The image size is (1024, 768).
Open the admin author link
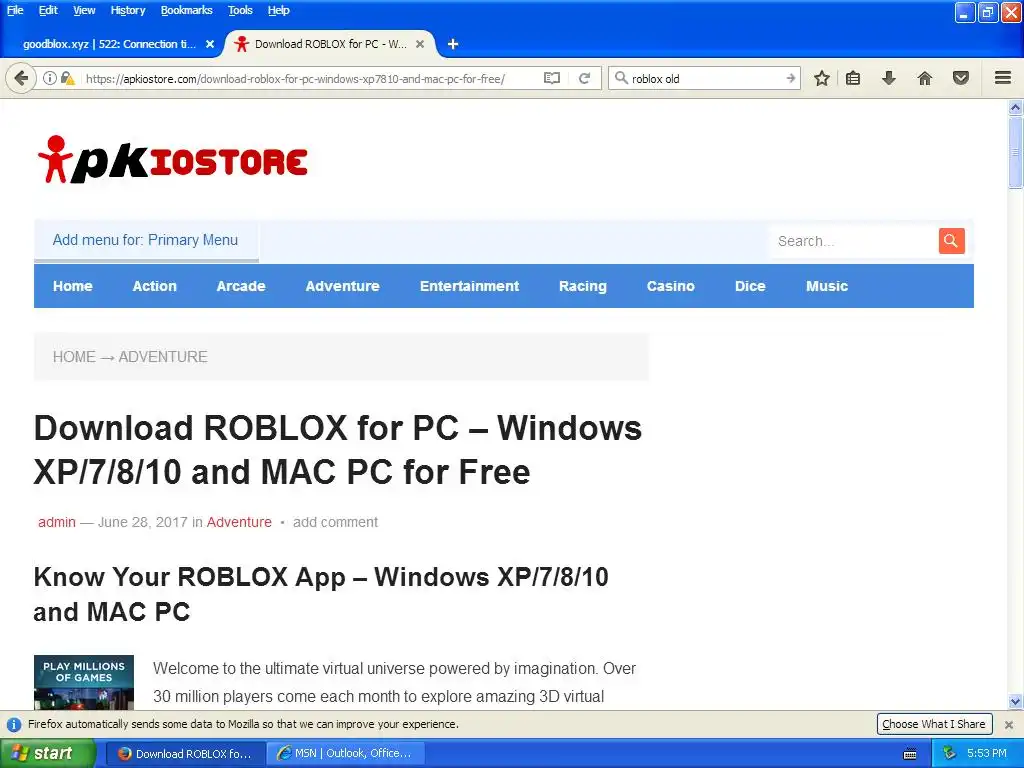click(57, 522)
